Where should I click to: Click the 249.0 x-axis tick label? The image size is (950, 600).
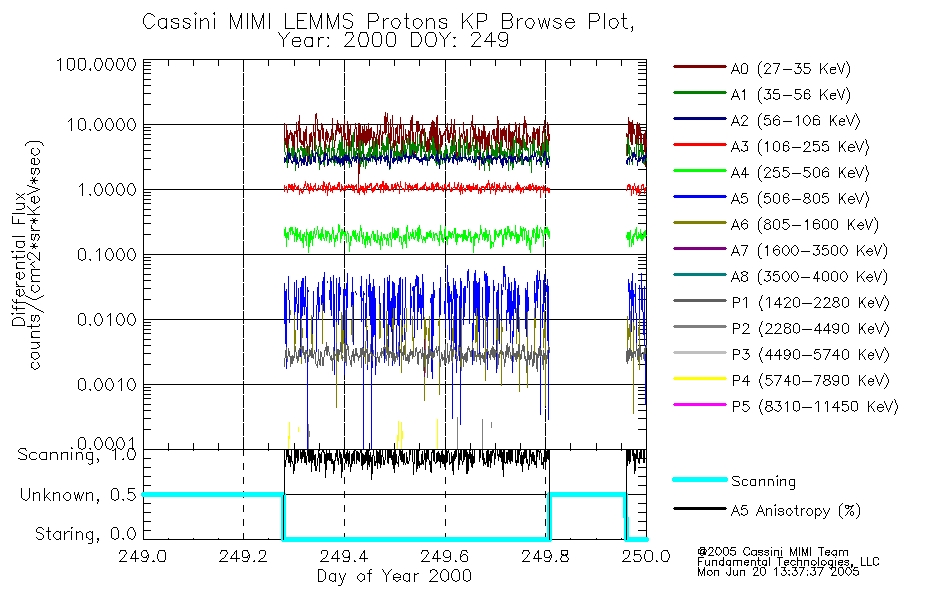click(142, 556)
